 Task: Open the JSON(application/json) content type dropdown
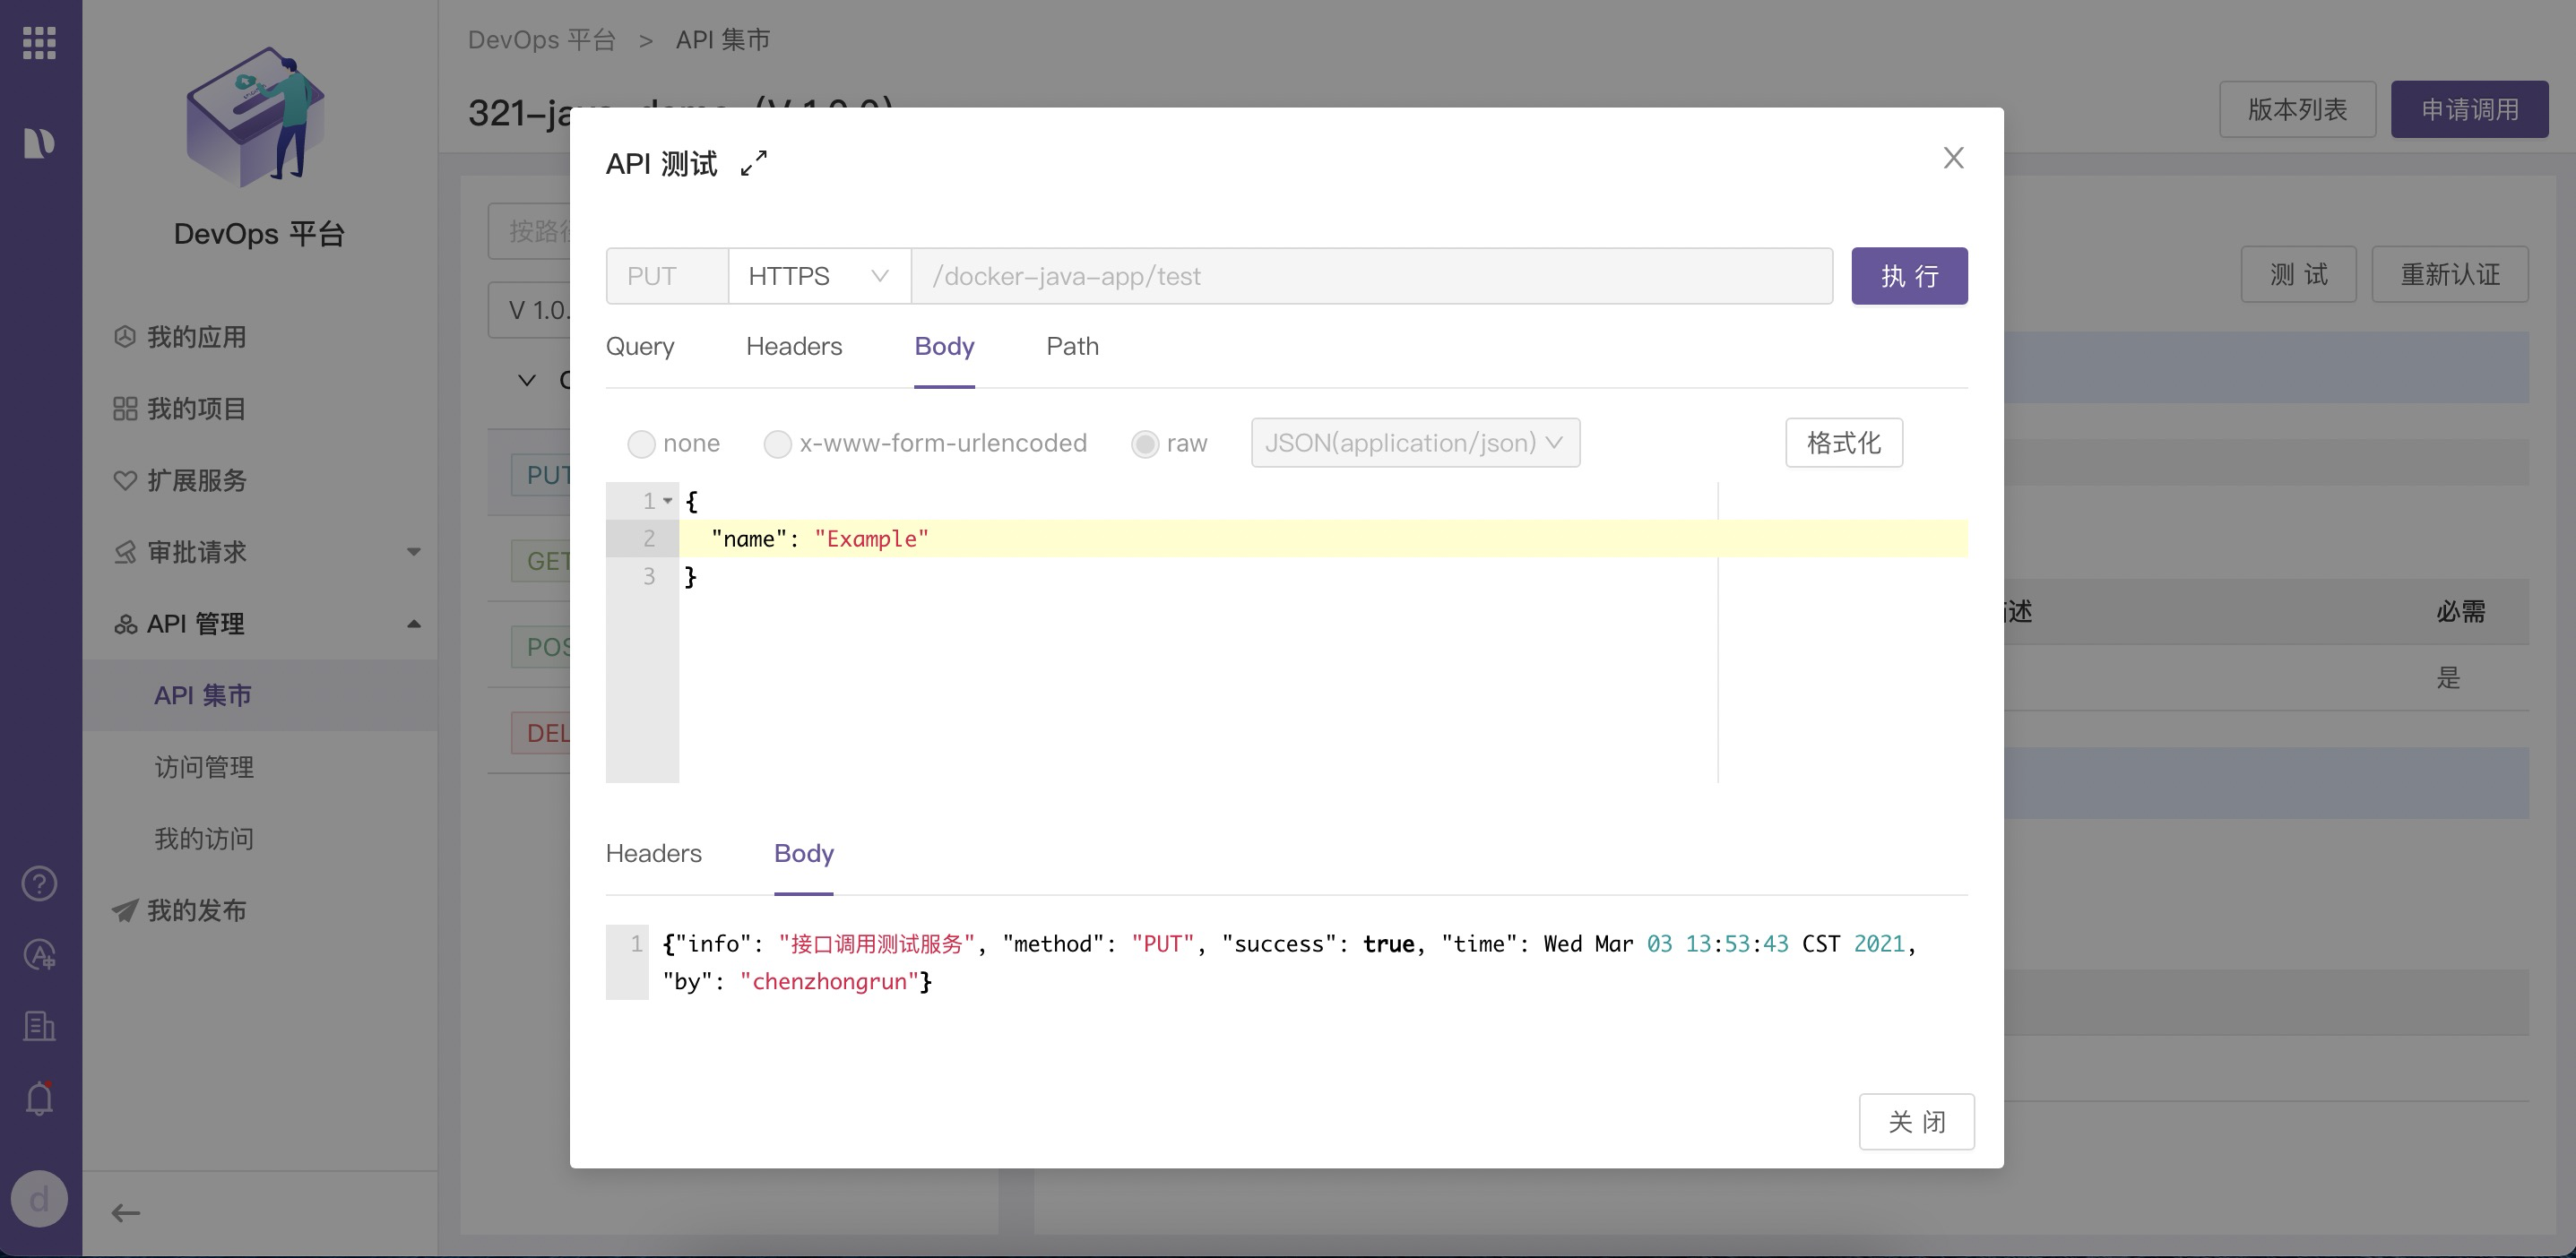coord(1414,443)
